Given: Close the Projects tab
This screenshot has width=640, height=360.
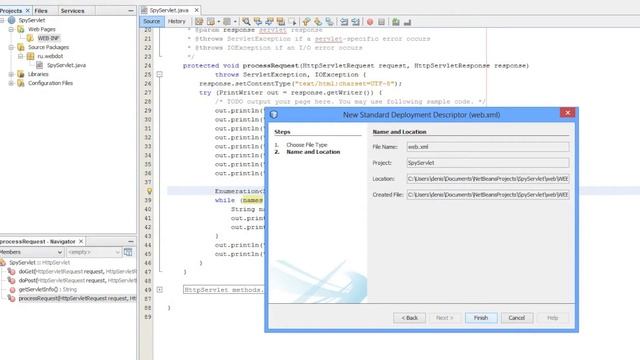Looking at the screenshot, I should pos(28,11).
